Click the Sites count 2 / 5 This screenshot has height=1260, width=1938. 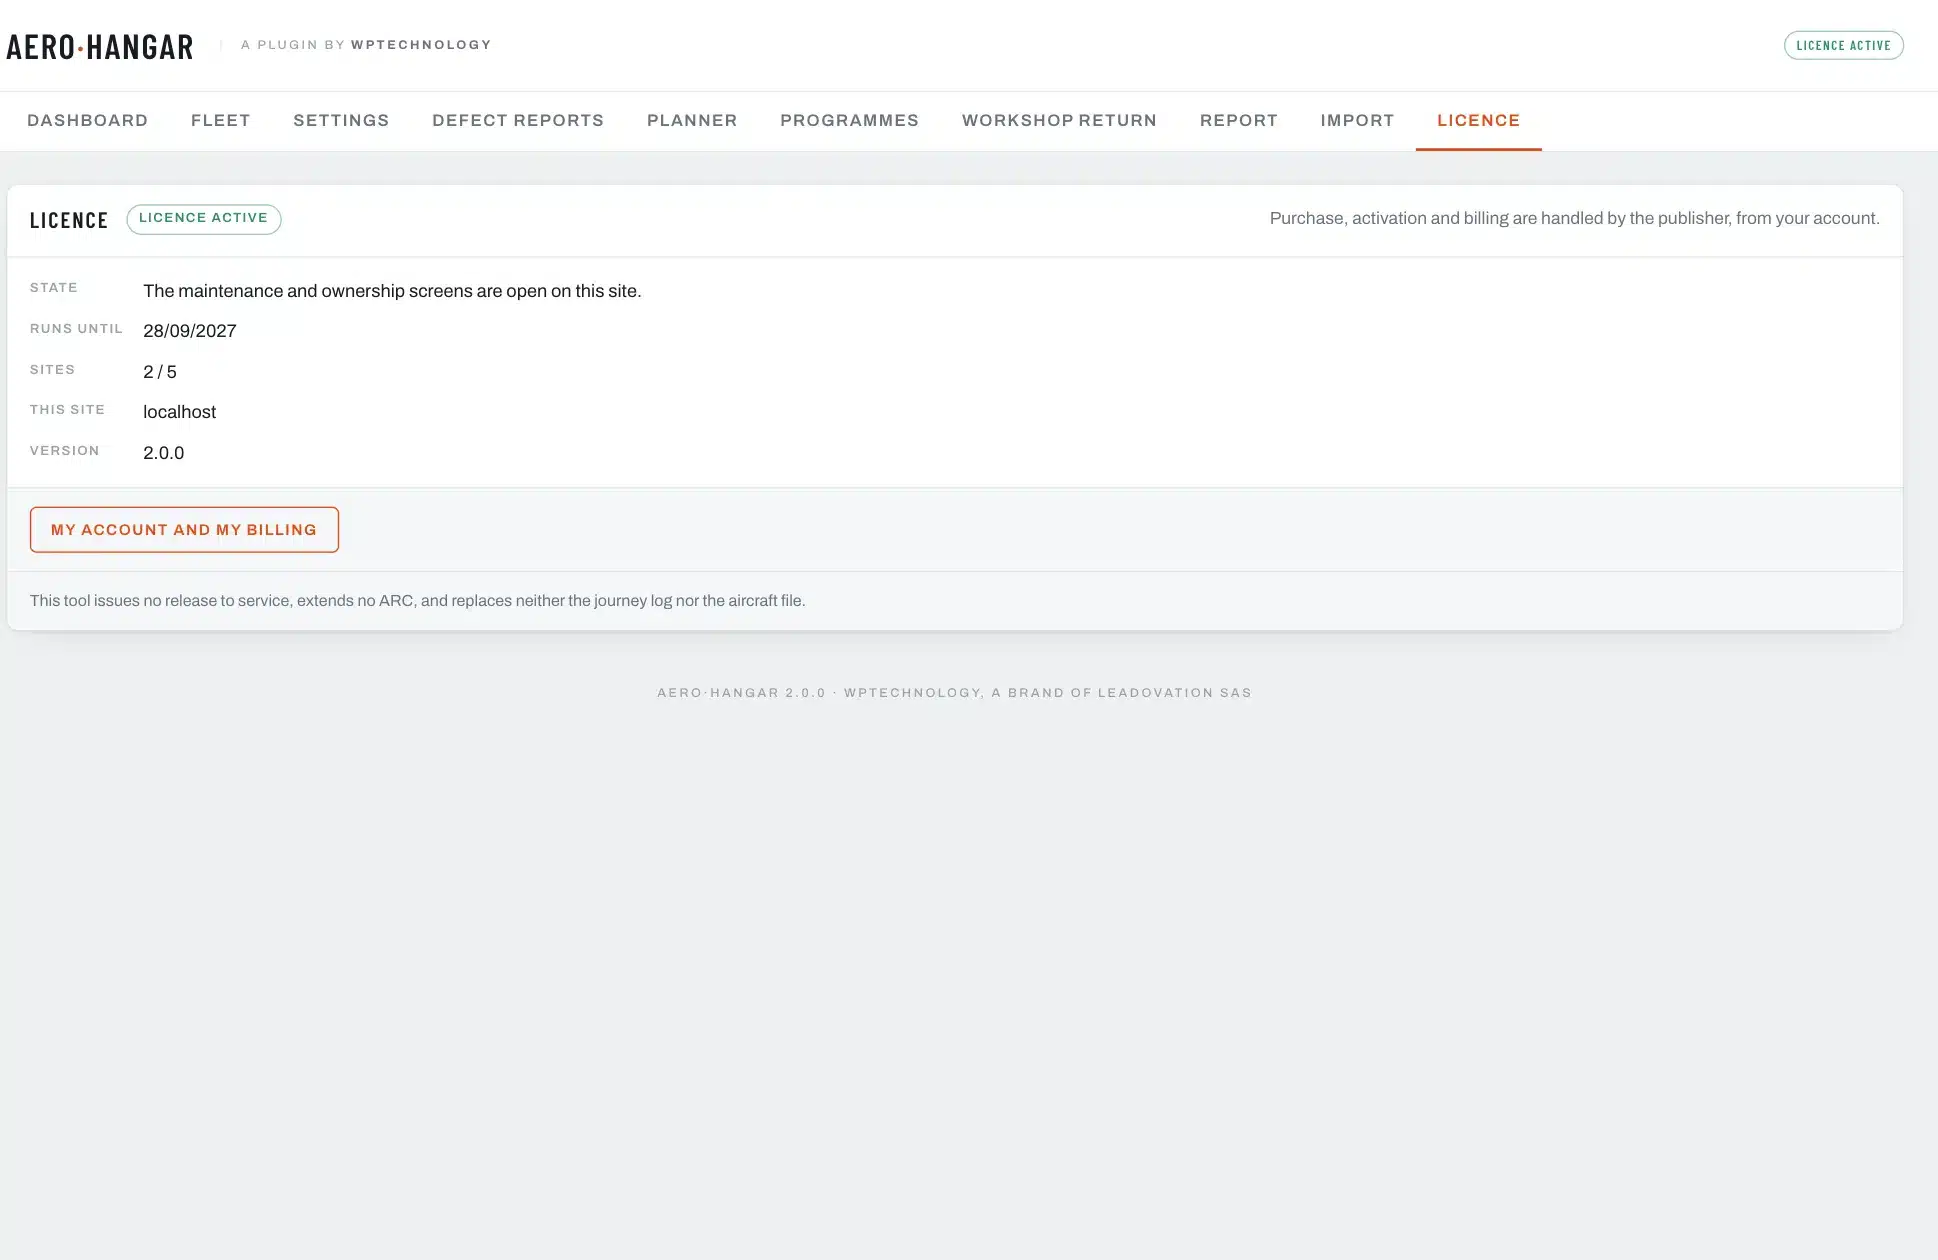(160, 372)
